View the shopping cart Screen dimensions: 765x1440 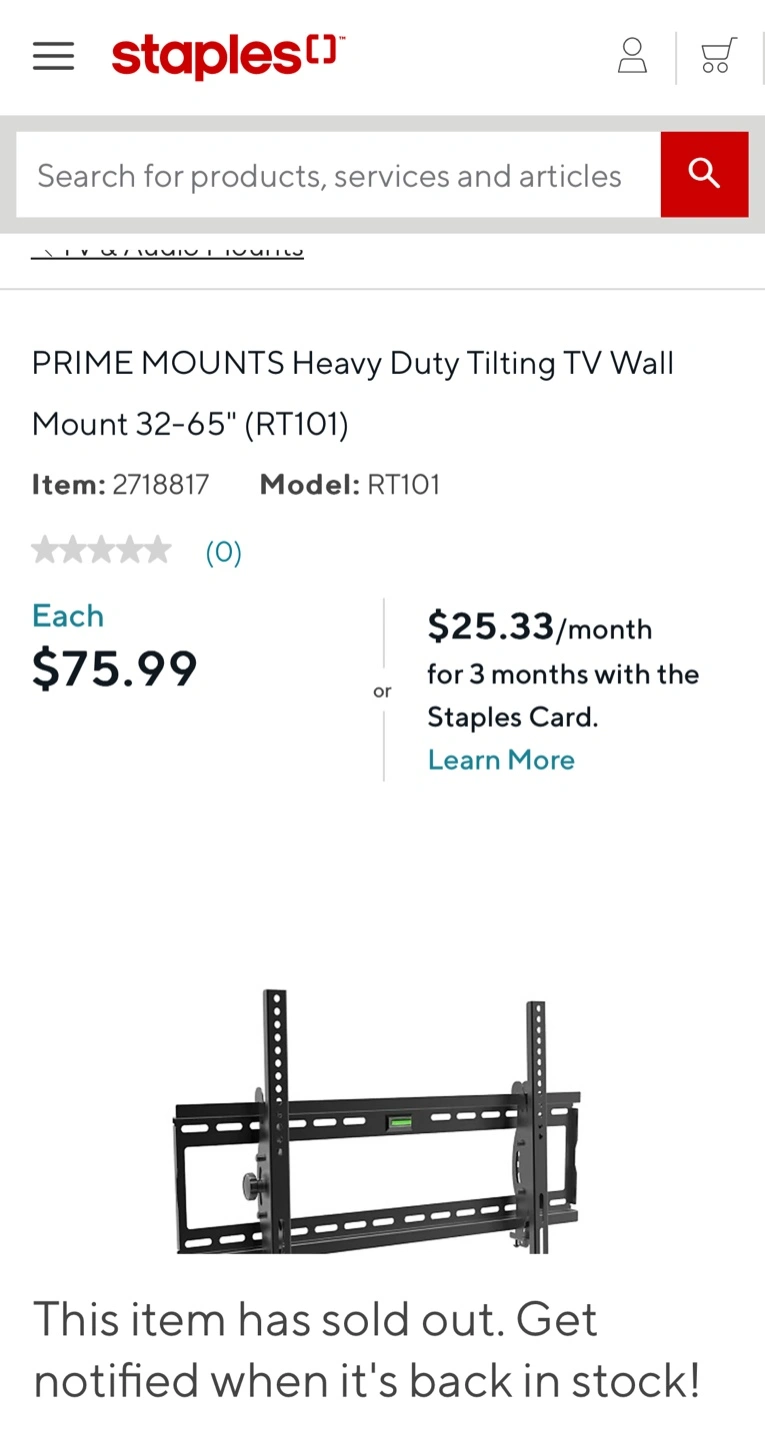[718, 56]
